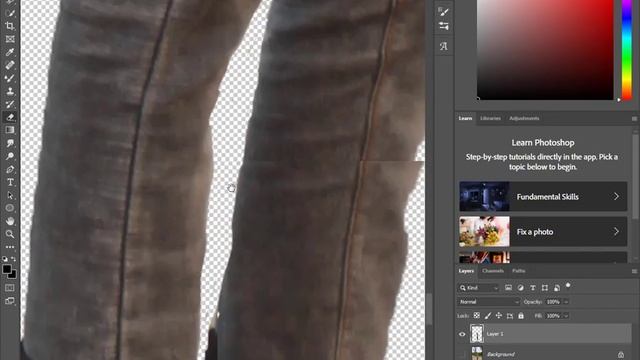The height and width of the screenshot is (360, 640).
Task: Open the Normal blend mode dropdown
Action: [489, 302]
